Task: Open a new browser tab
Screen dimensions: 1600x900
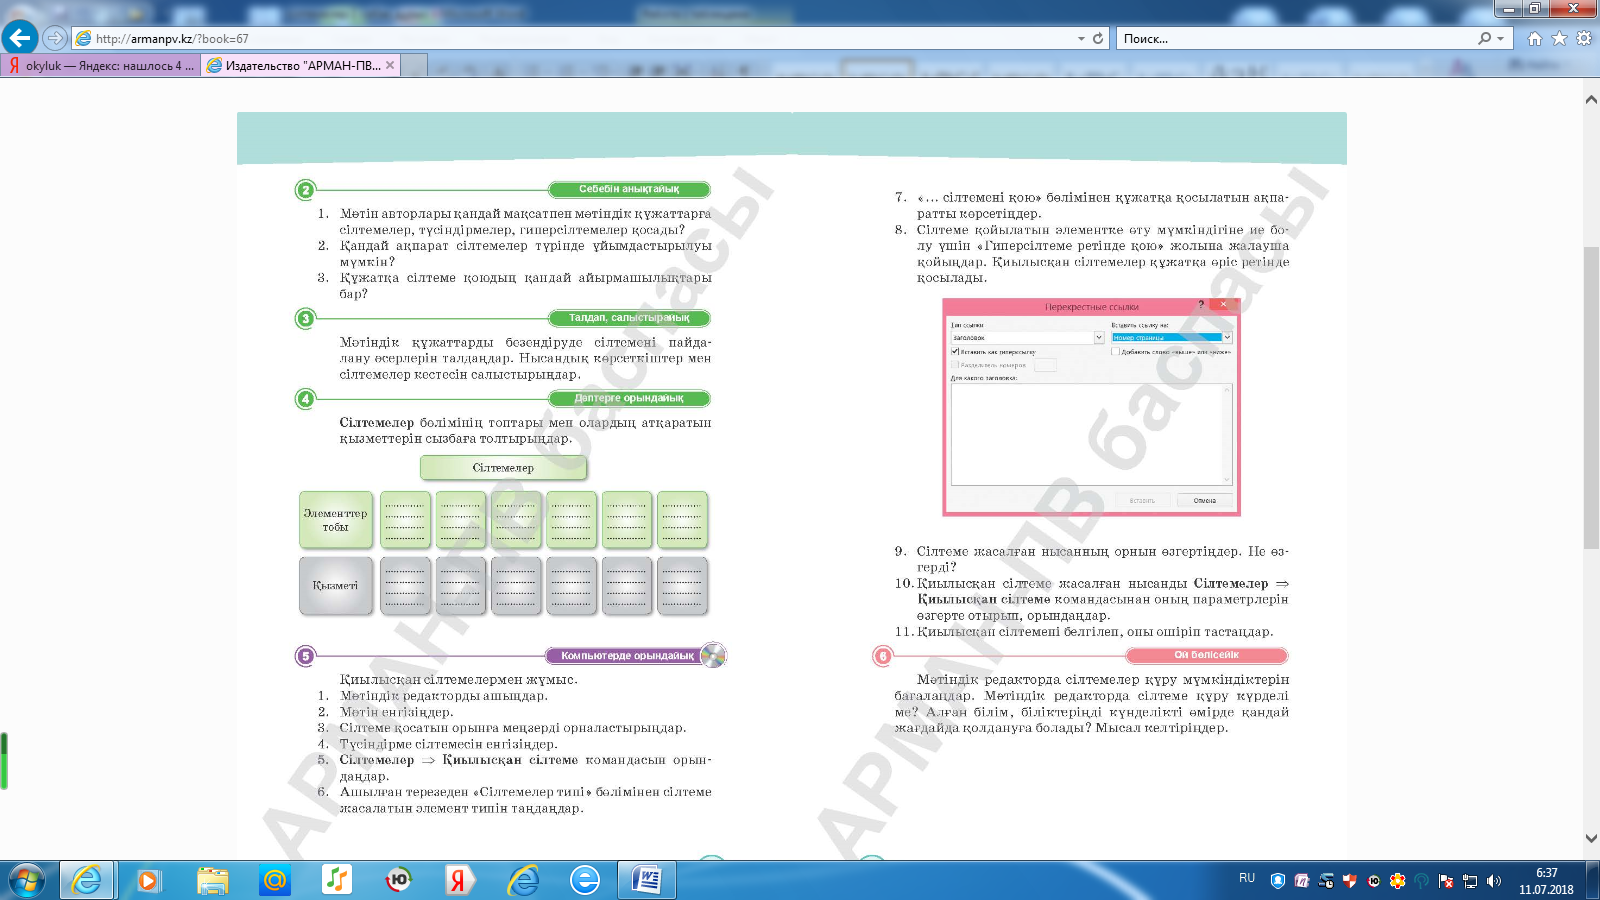Action: (x=414, y=66)
